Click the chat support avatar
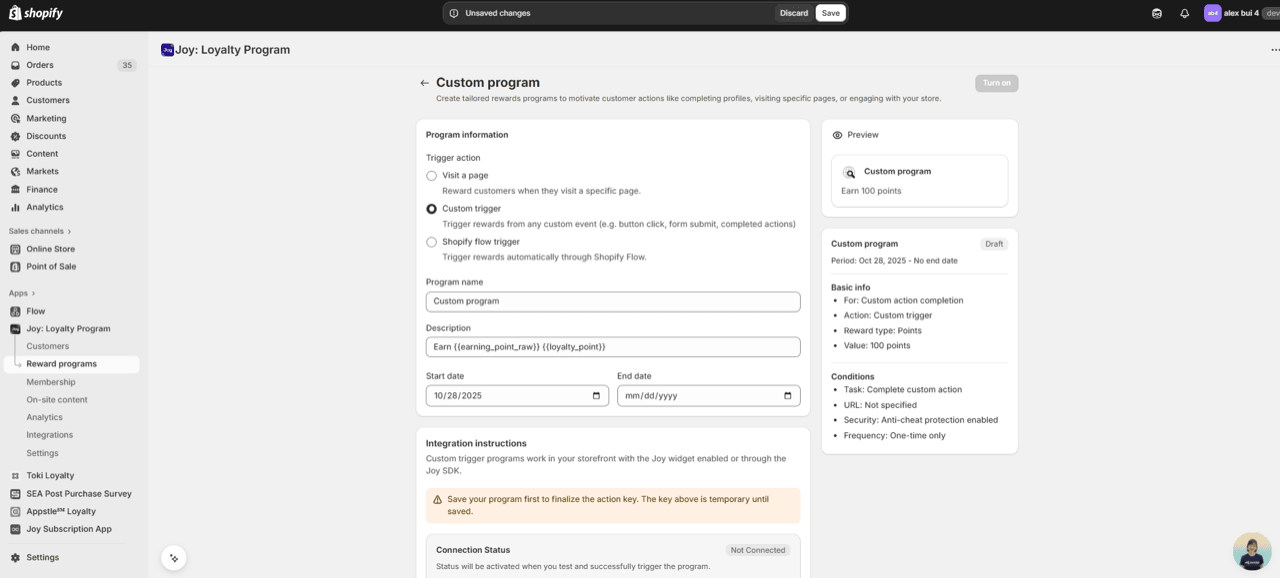 pos(1252,552)
